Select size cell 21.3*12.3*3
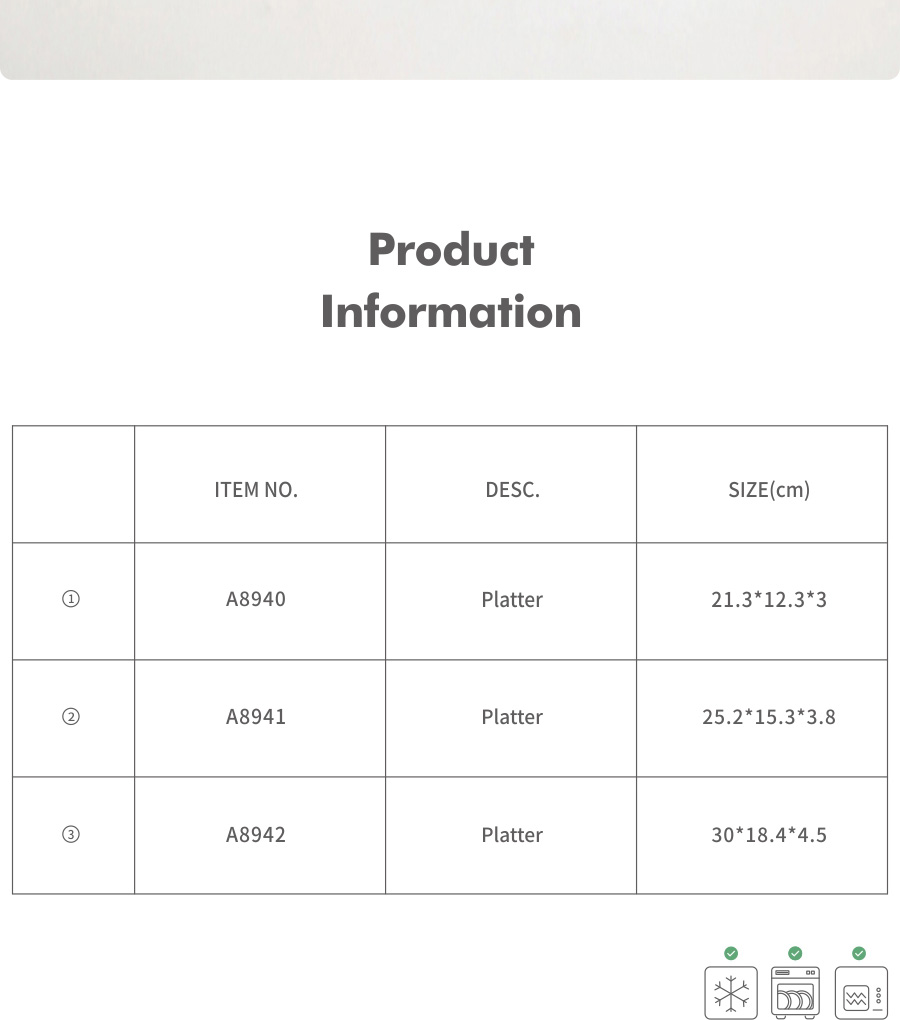900x1020 pixels. point(768,600)
